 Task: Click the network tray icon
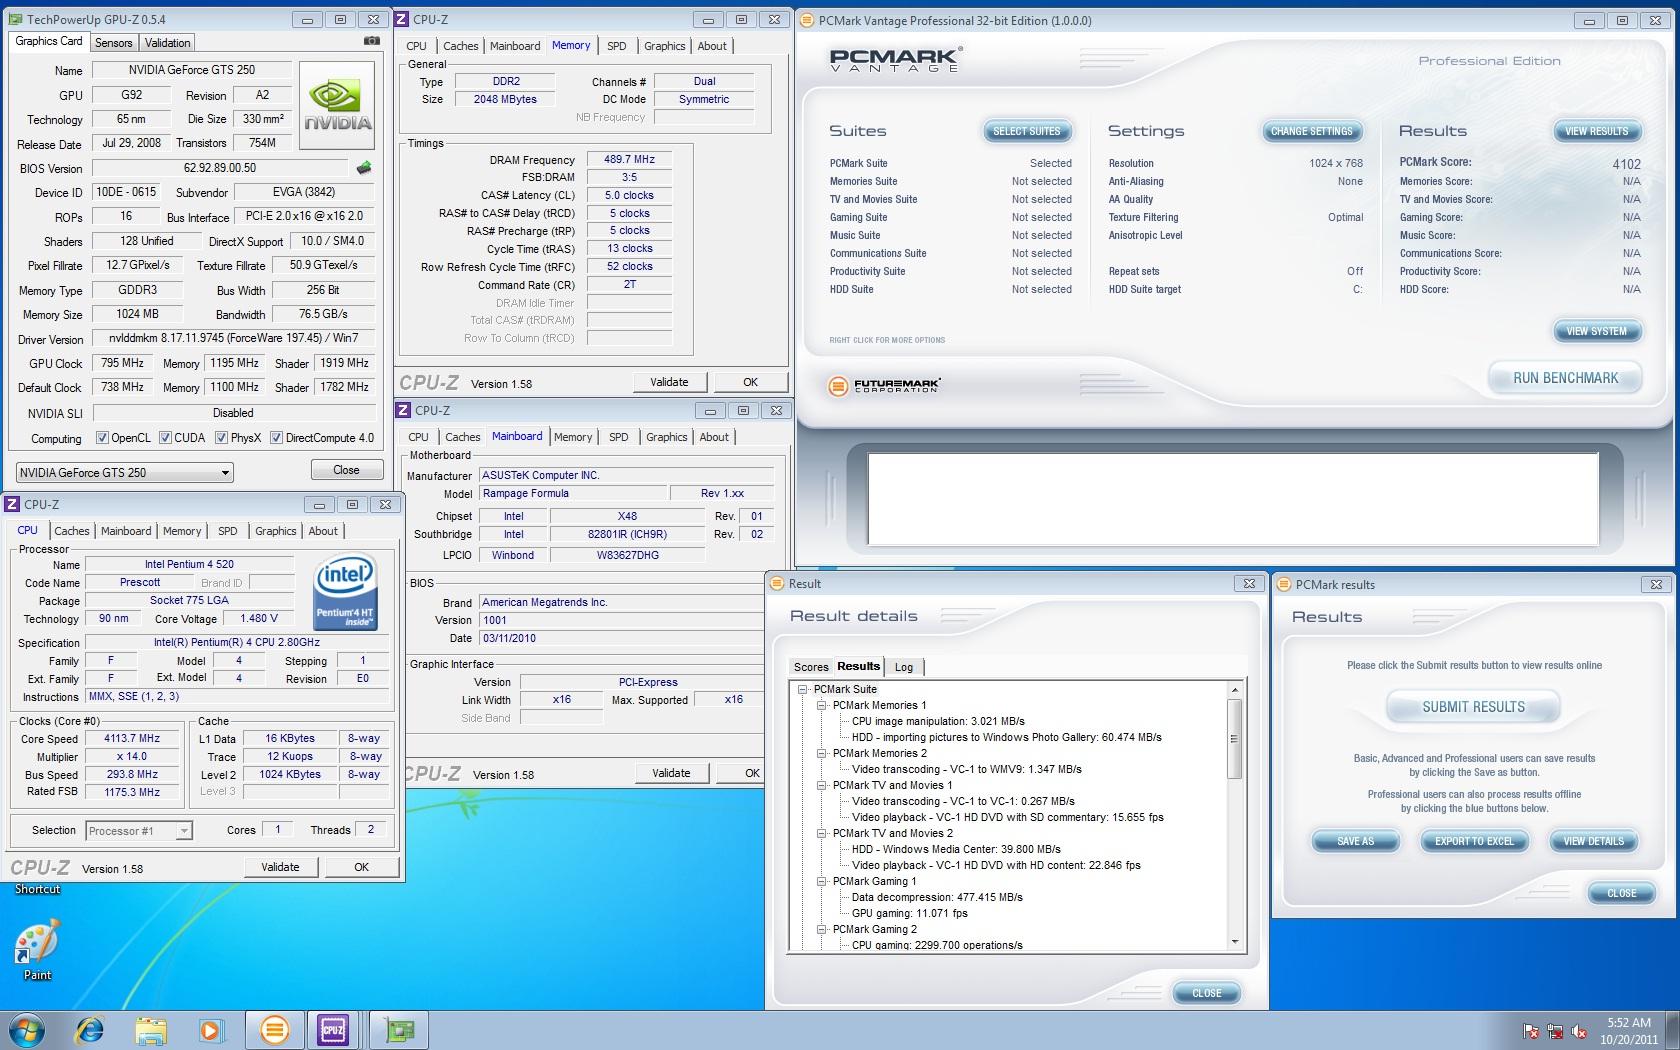coord(1555,1031)
